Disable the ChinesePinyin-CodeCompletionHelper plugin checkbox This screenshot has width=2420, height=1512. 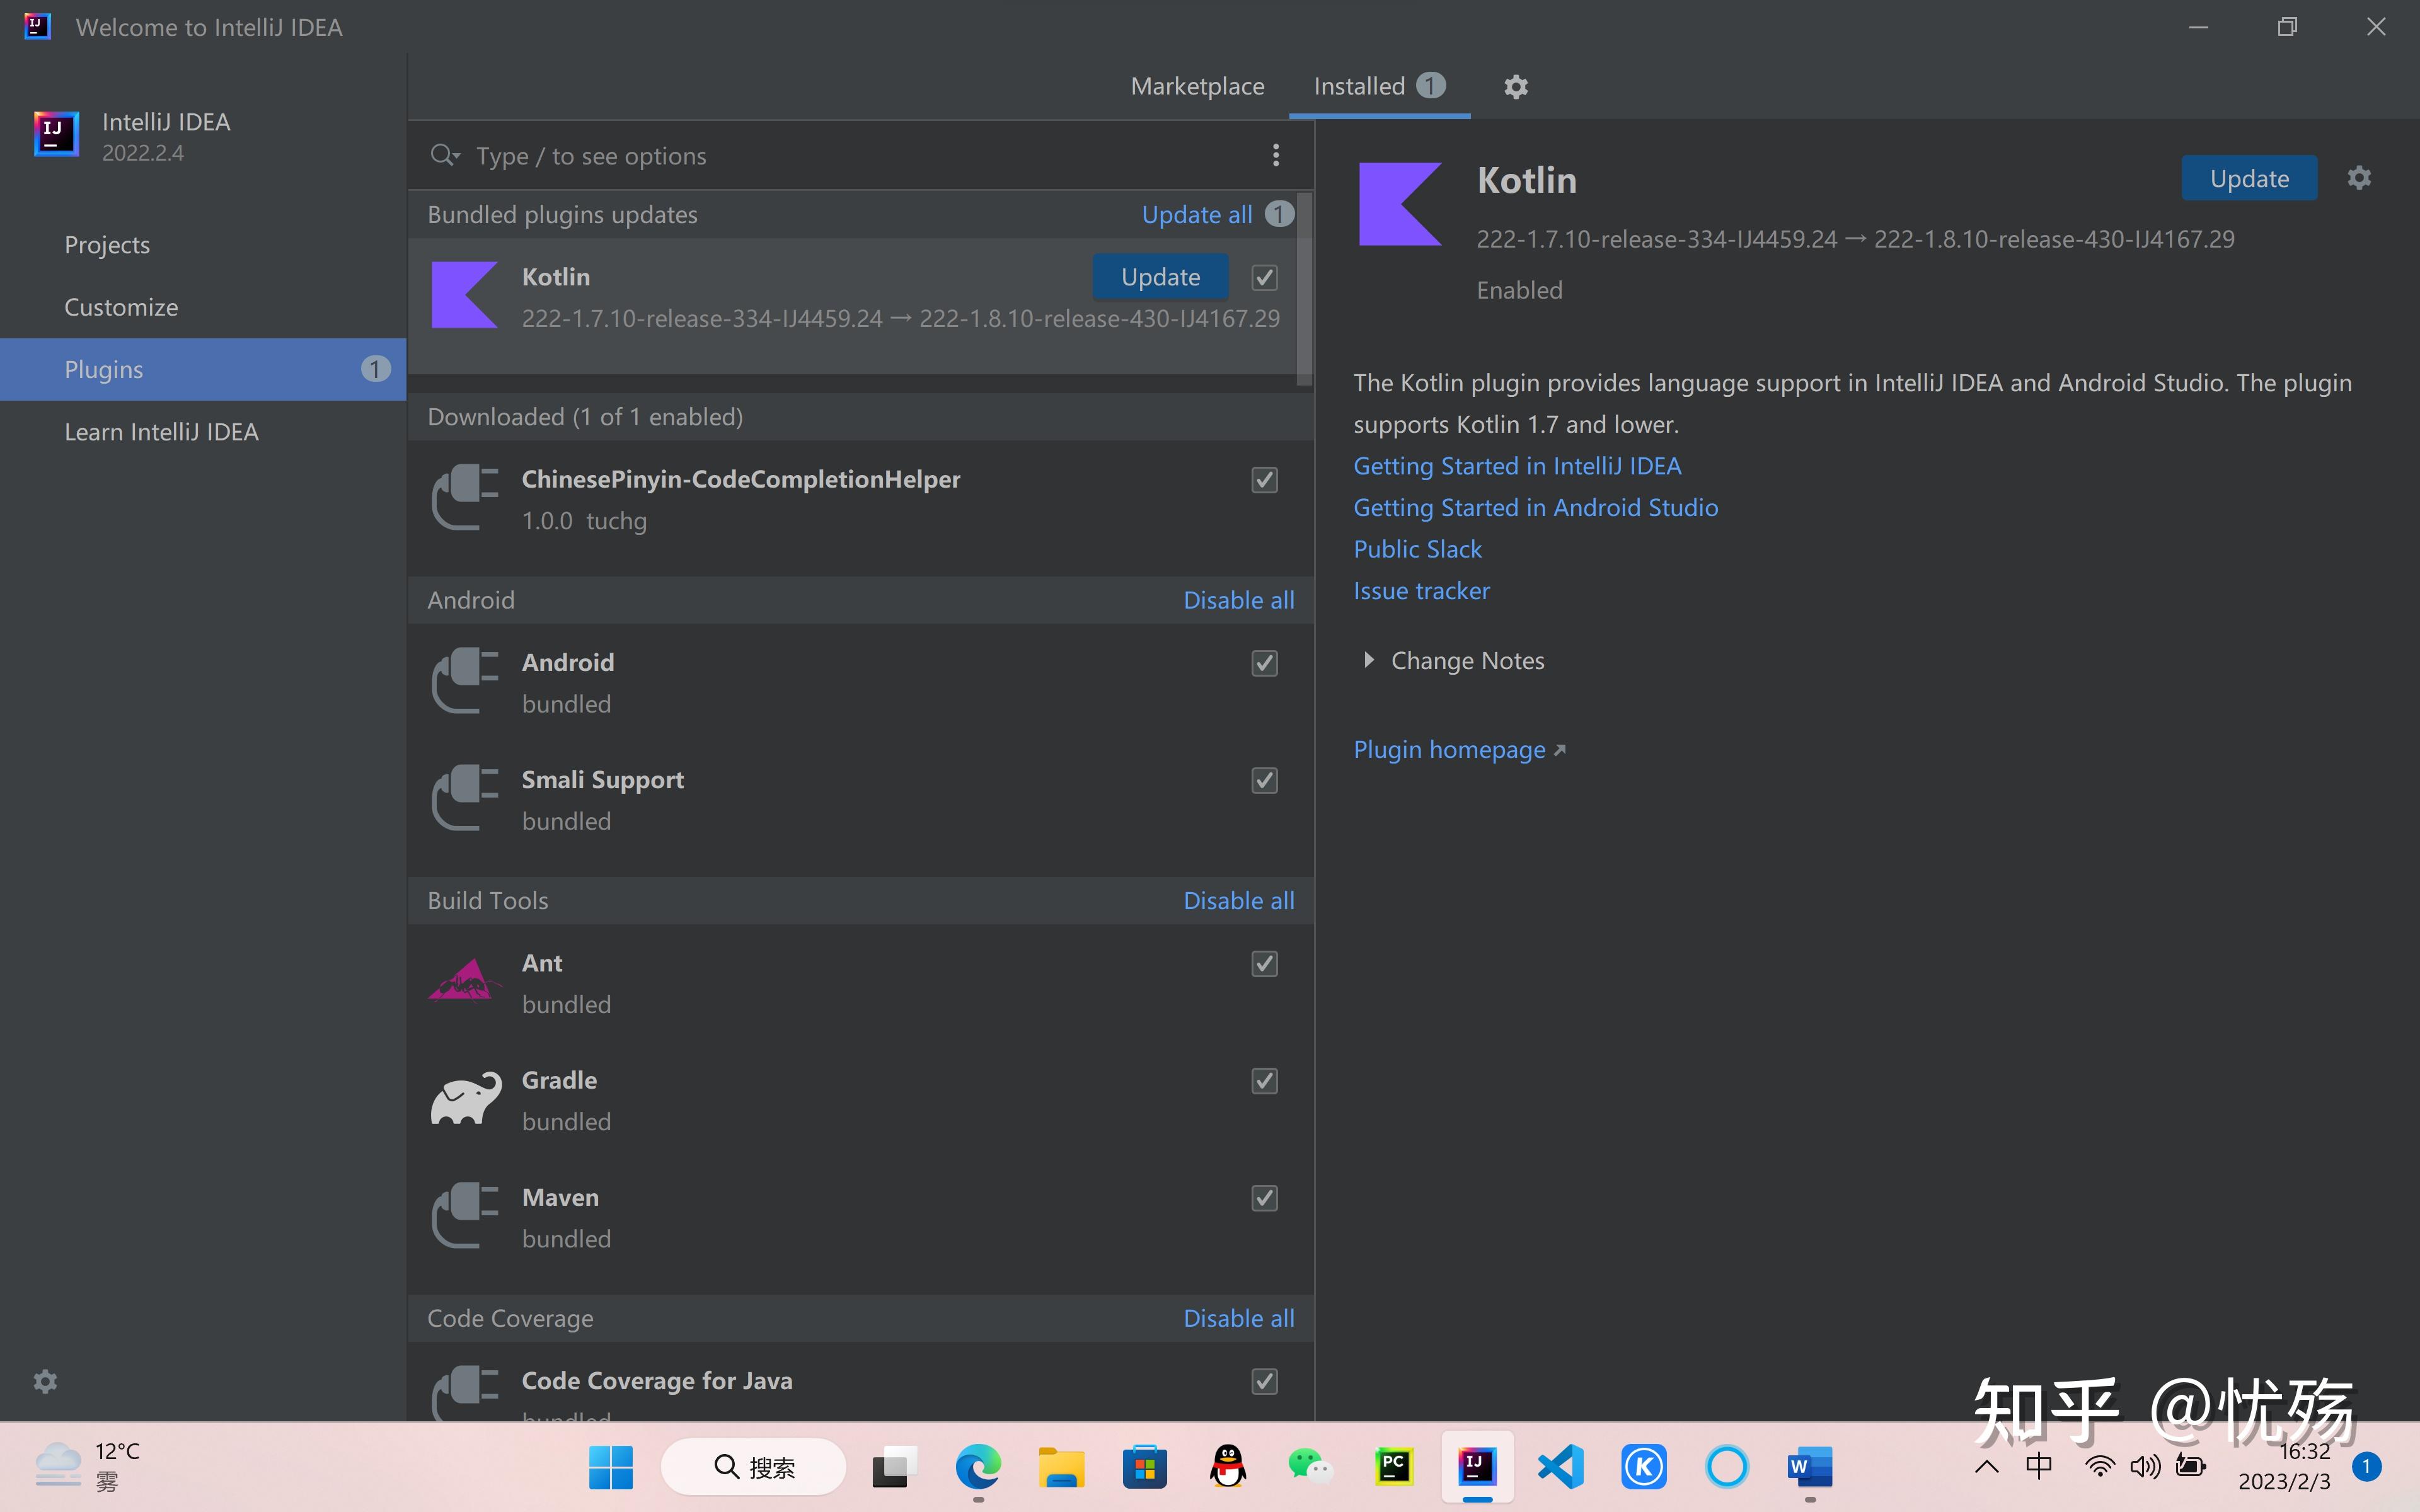click(x=1264, y=480)
